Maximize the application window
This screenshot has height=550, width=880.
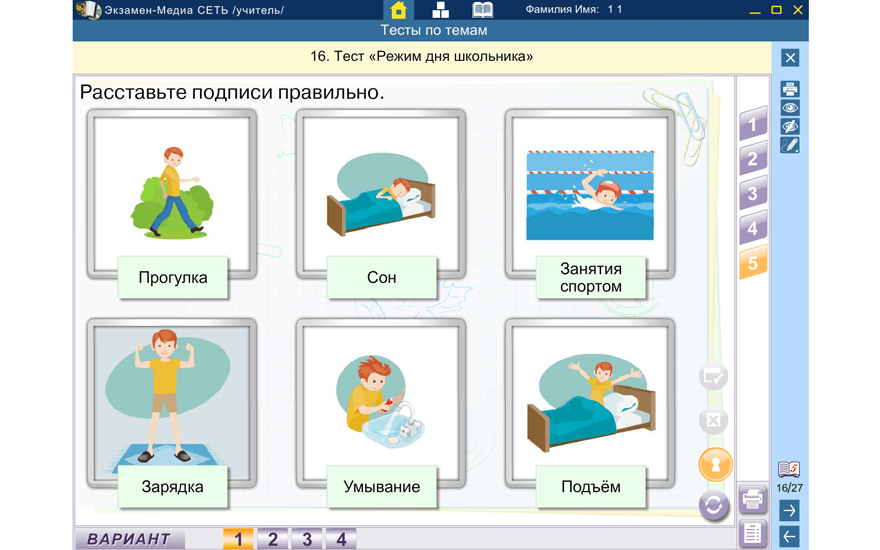776,10
